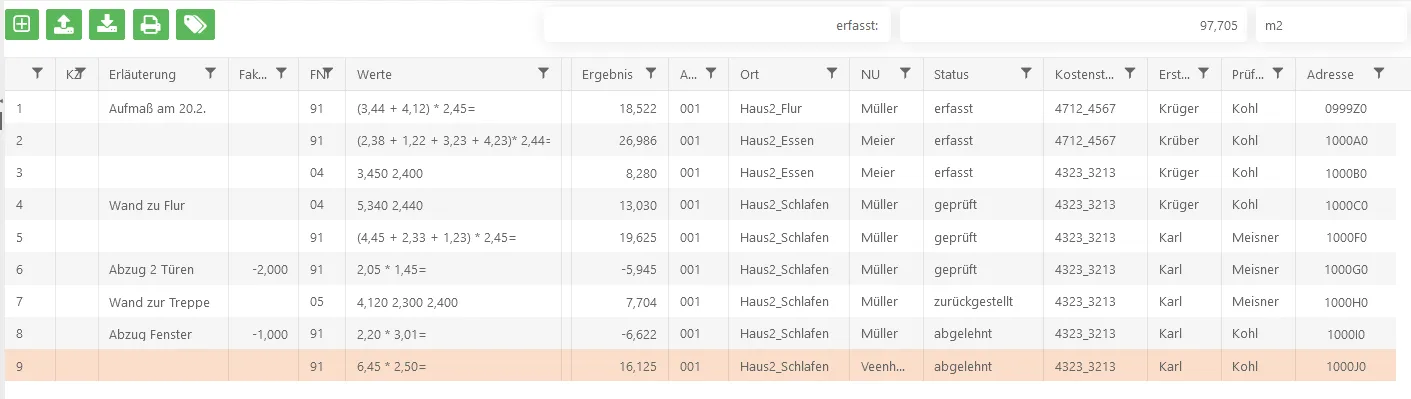This screenshot has height=399, width=1411.
Task: Open filter on Status column
Action: [1026, 73]
